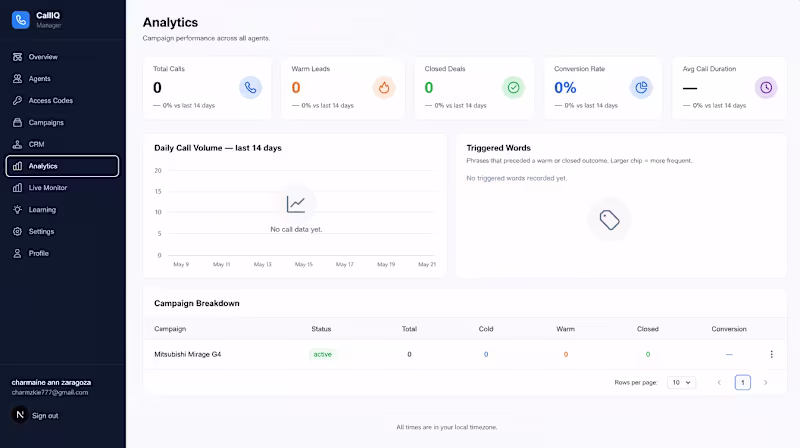Click the Profile person icon
This screenshot has height=448, width=800.
point(17,253)
